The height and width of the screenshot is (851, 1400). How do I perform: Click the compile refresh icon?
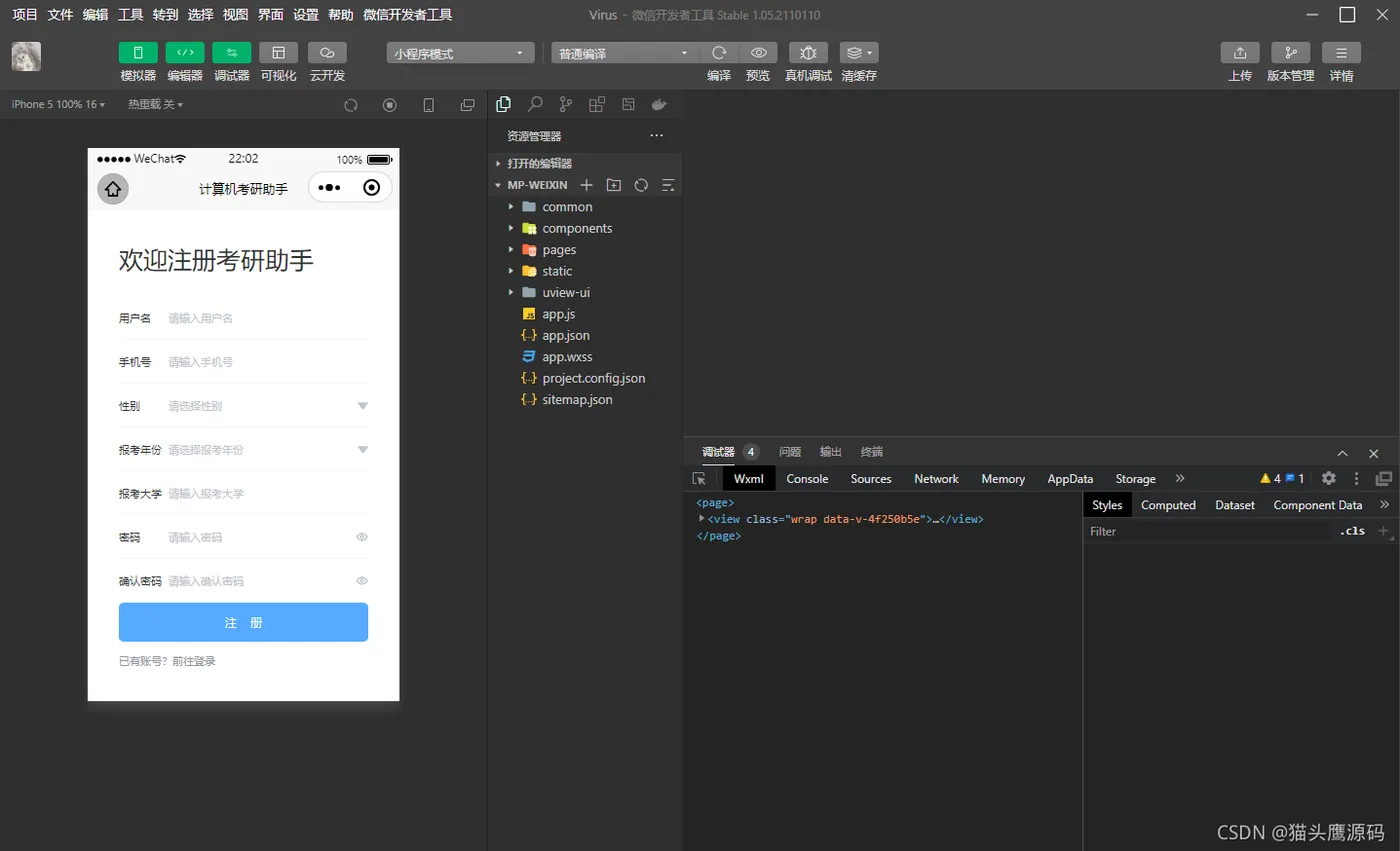(719, 53)
